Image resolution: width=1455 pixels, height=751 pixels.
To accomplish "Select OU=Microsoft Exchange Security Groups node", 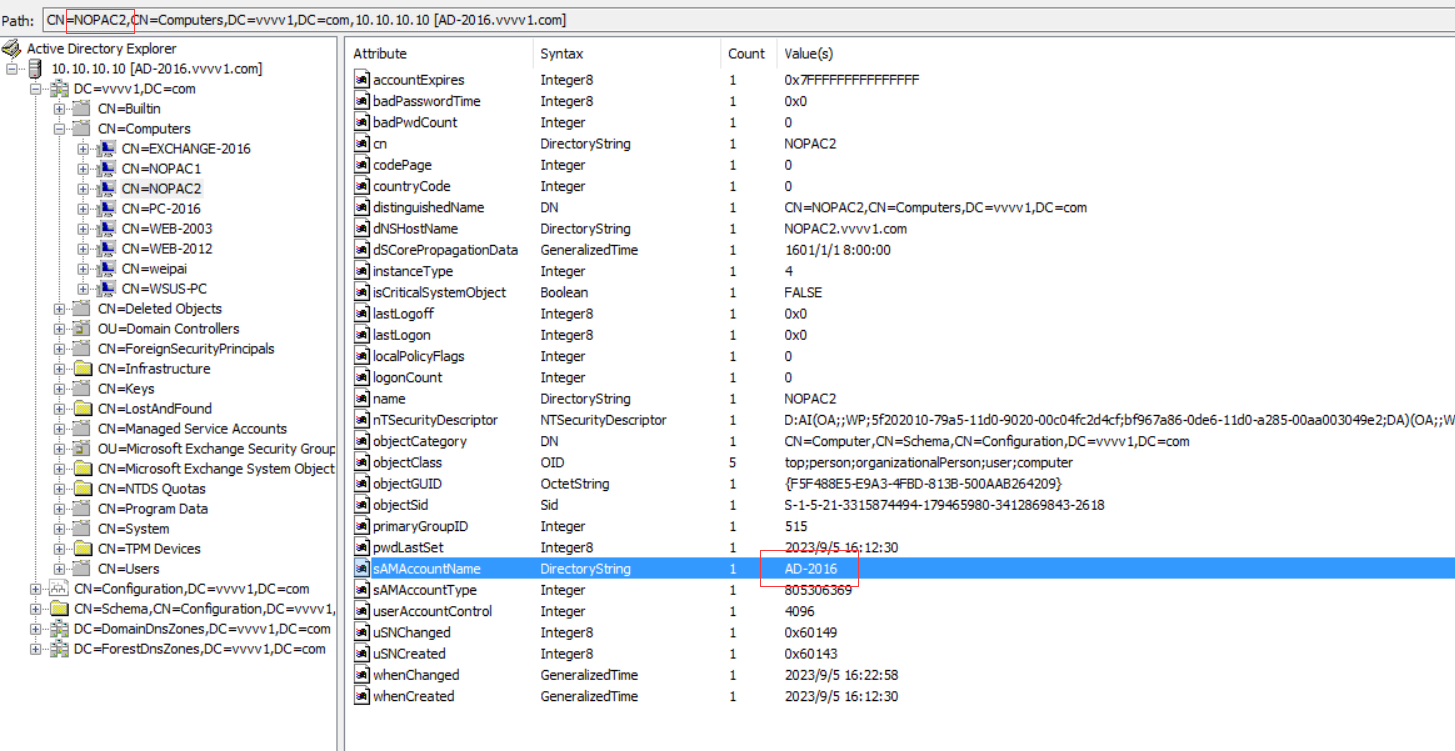I will (216, 449).
